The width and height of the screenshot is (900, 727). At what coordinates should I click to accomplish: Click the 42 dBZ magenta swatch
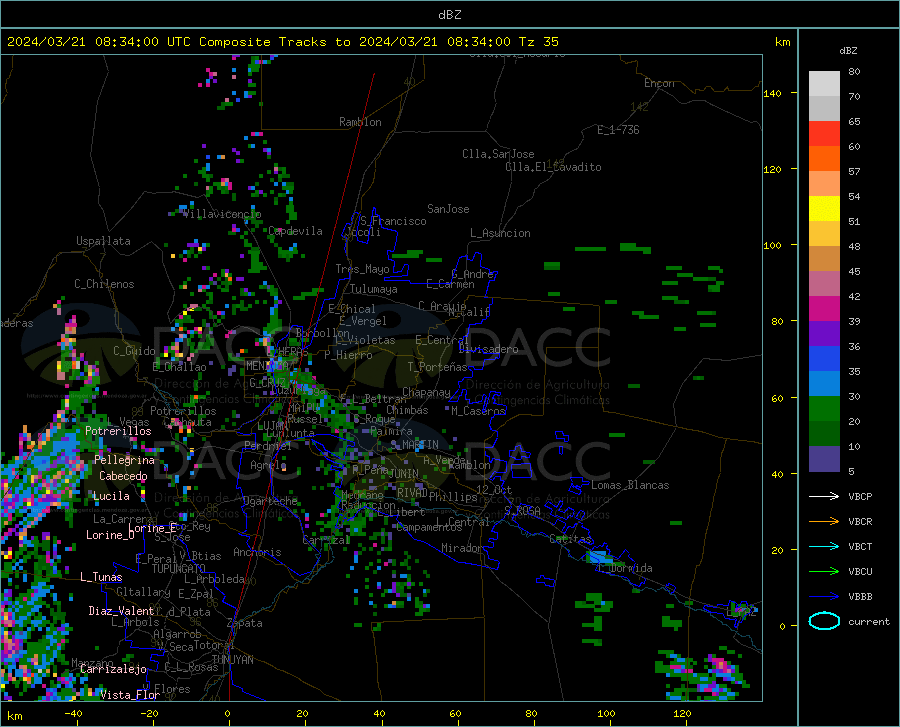pyautogui.click(x=824, y=309)
